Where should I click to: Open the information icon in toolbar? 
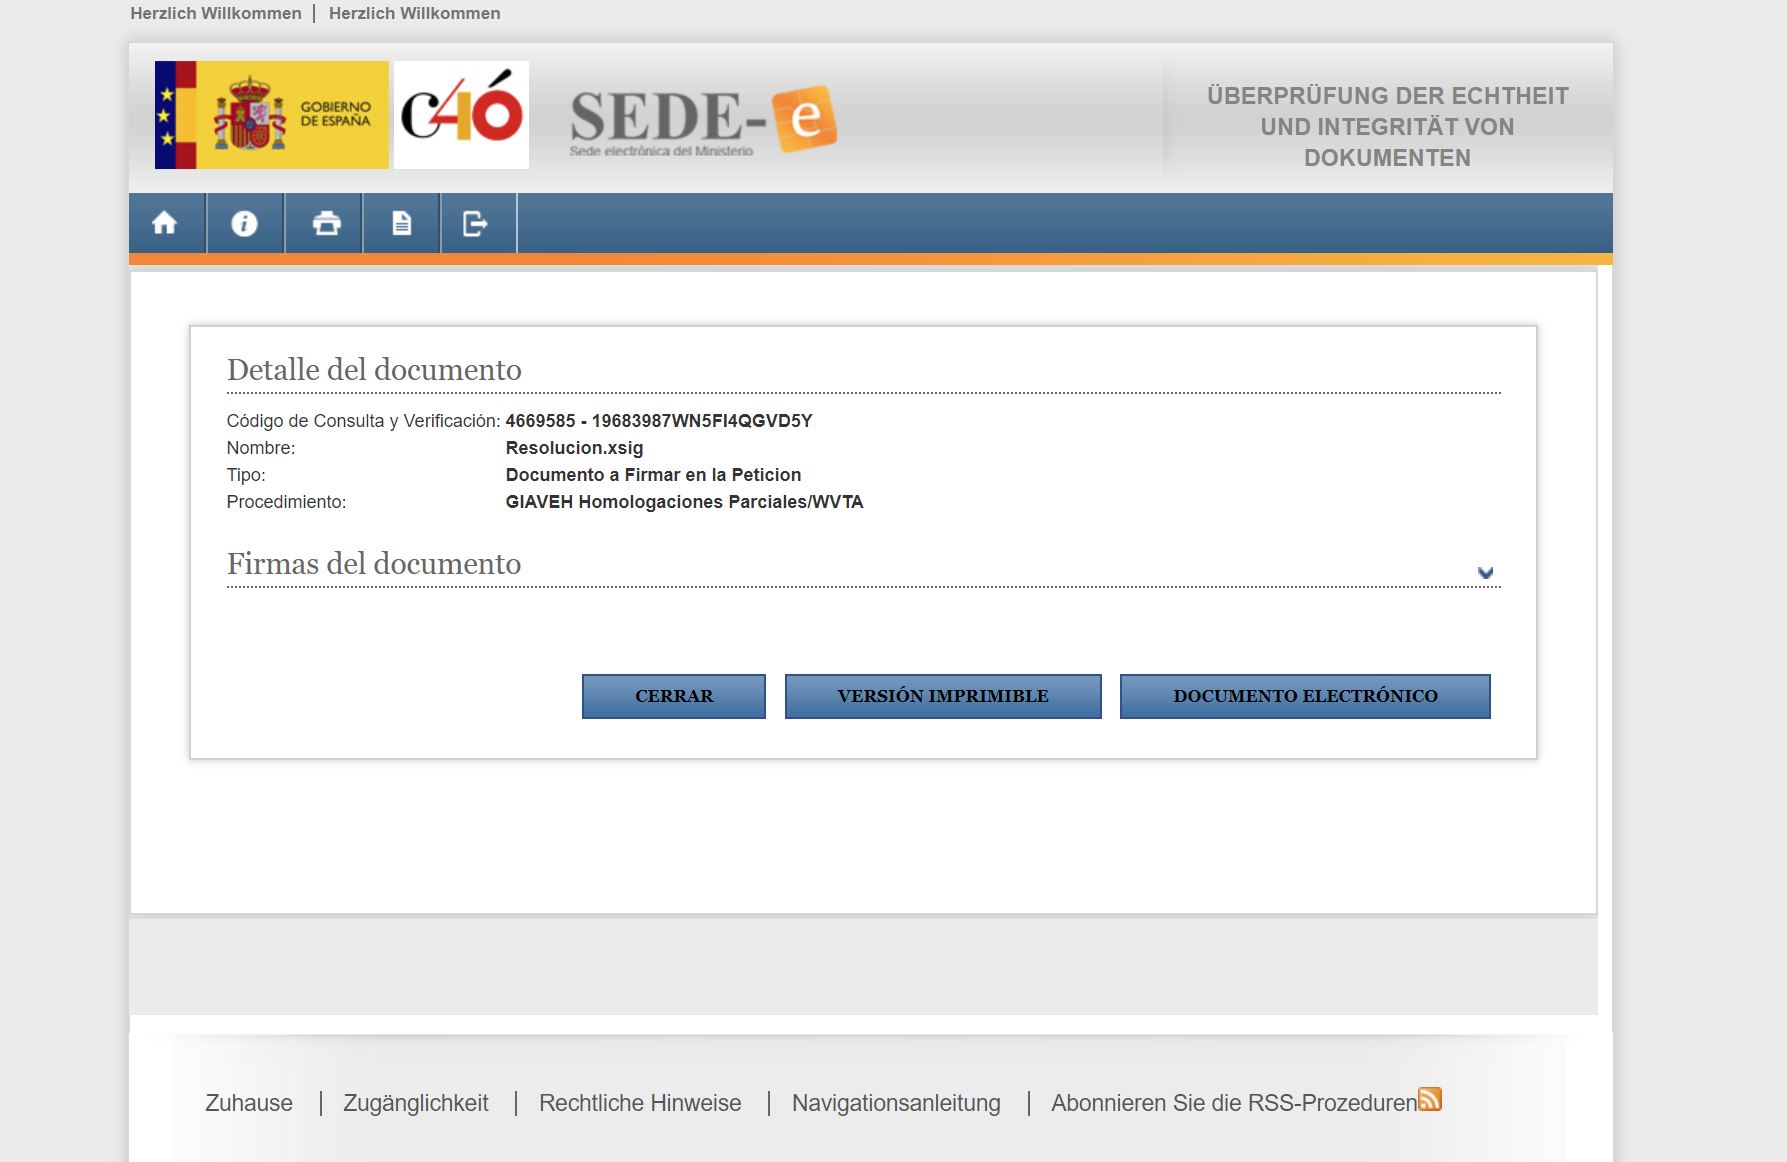tap(244, 223)
